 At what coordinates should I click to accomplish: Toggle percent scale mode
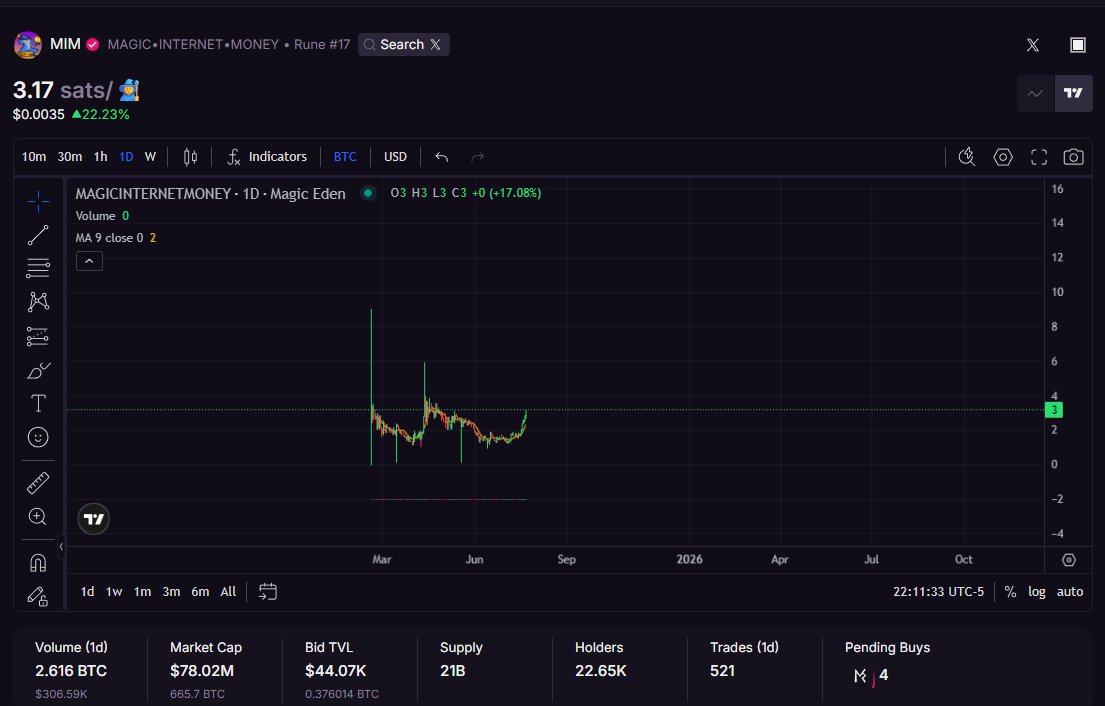[x=1010, y=592]
